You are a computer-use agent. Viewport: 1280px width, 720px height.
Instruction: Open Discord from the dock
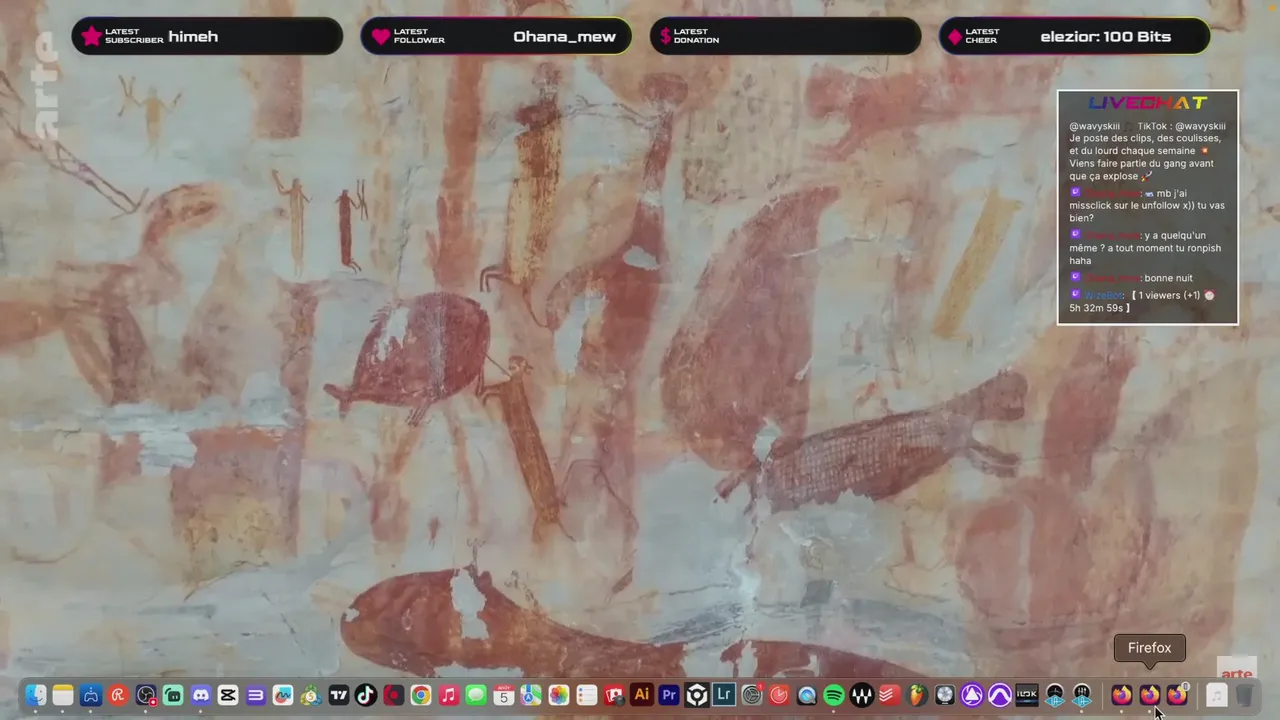pos(201,695)
